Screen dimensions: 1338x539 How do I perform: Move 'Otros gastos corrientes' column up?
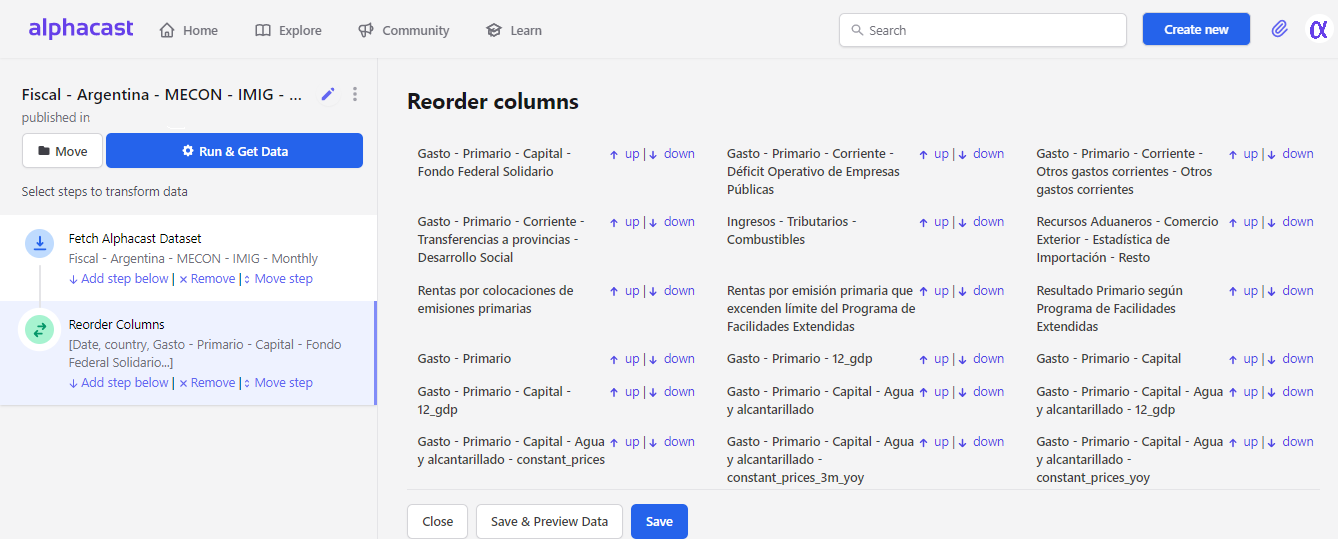pos(1243,154)
